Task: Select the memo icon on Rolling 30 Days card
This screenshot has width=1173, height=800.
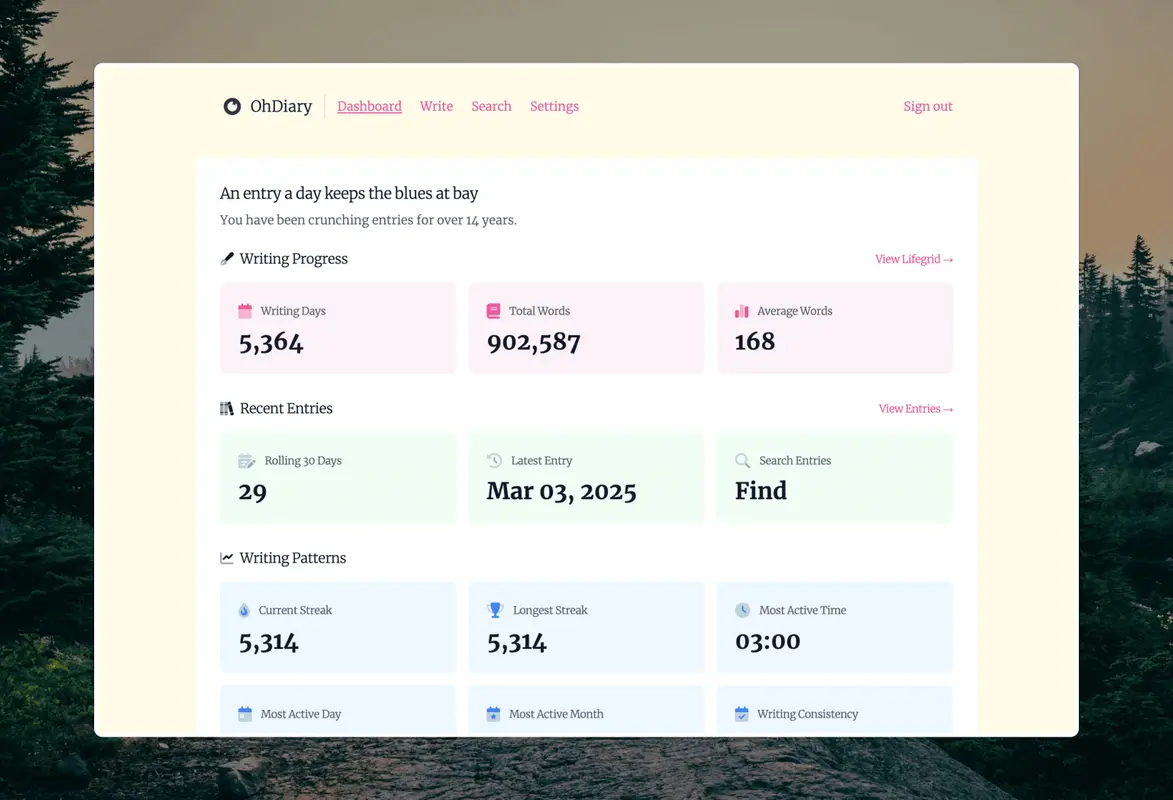Action: (x=246, y=461)
